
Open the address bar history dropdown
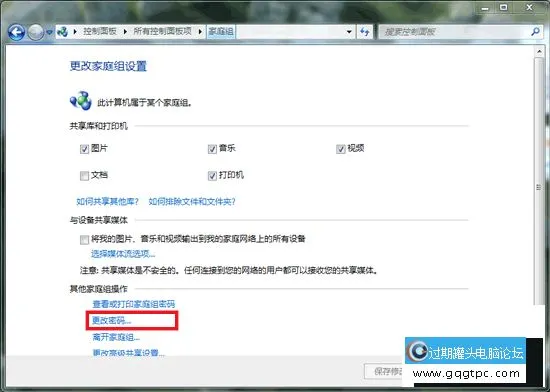point(349,32)
